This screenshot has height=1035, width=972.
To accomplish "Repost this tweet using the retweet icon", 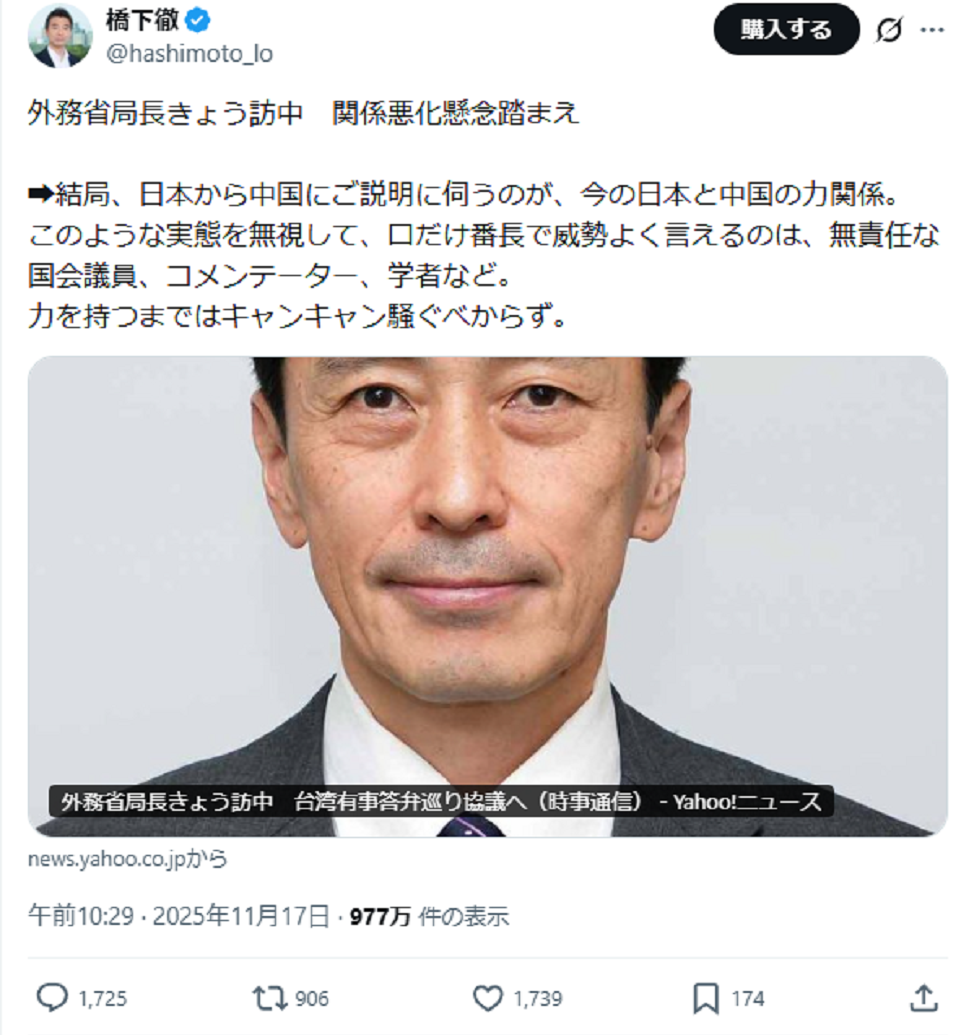I will 269,998.
